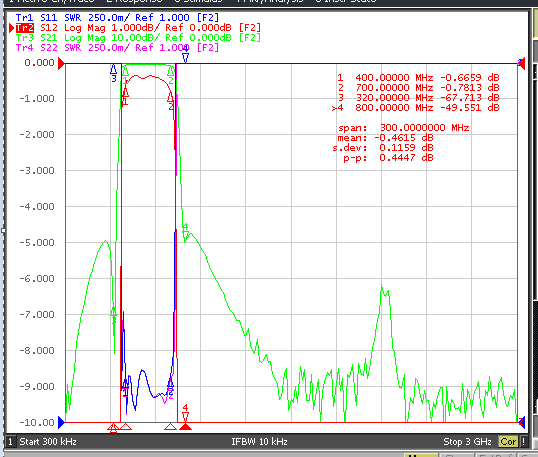This screenshot has width=538, height=457.
Task: Click the exclamation warning indicator in status bar
Action: [x=524, y=442]
